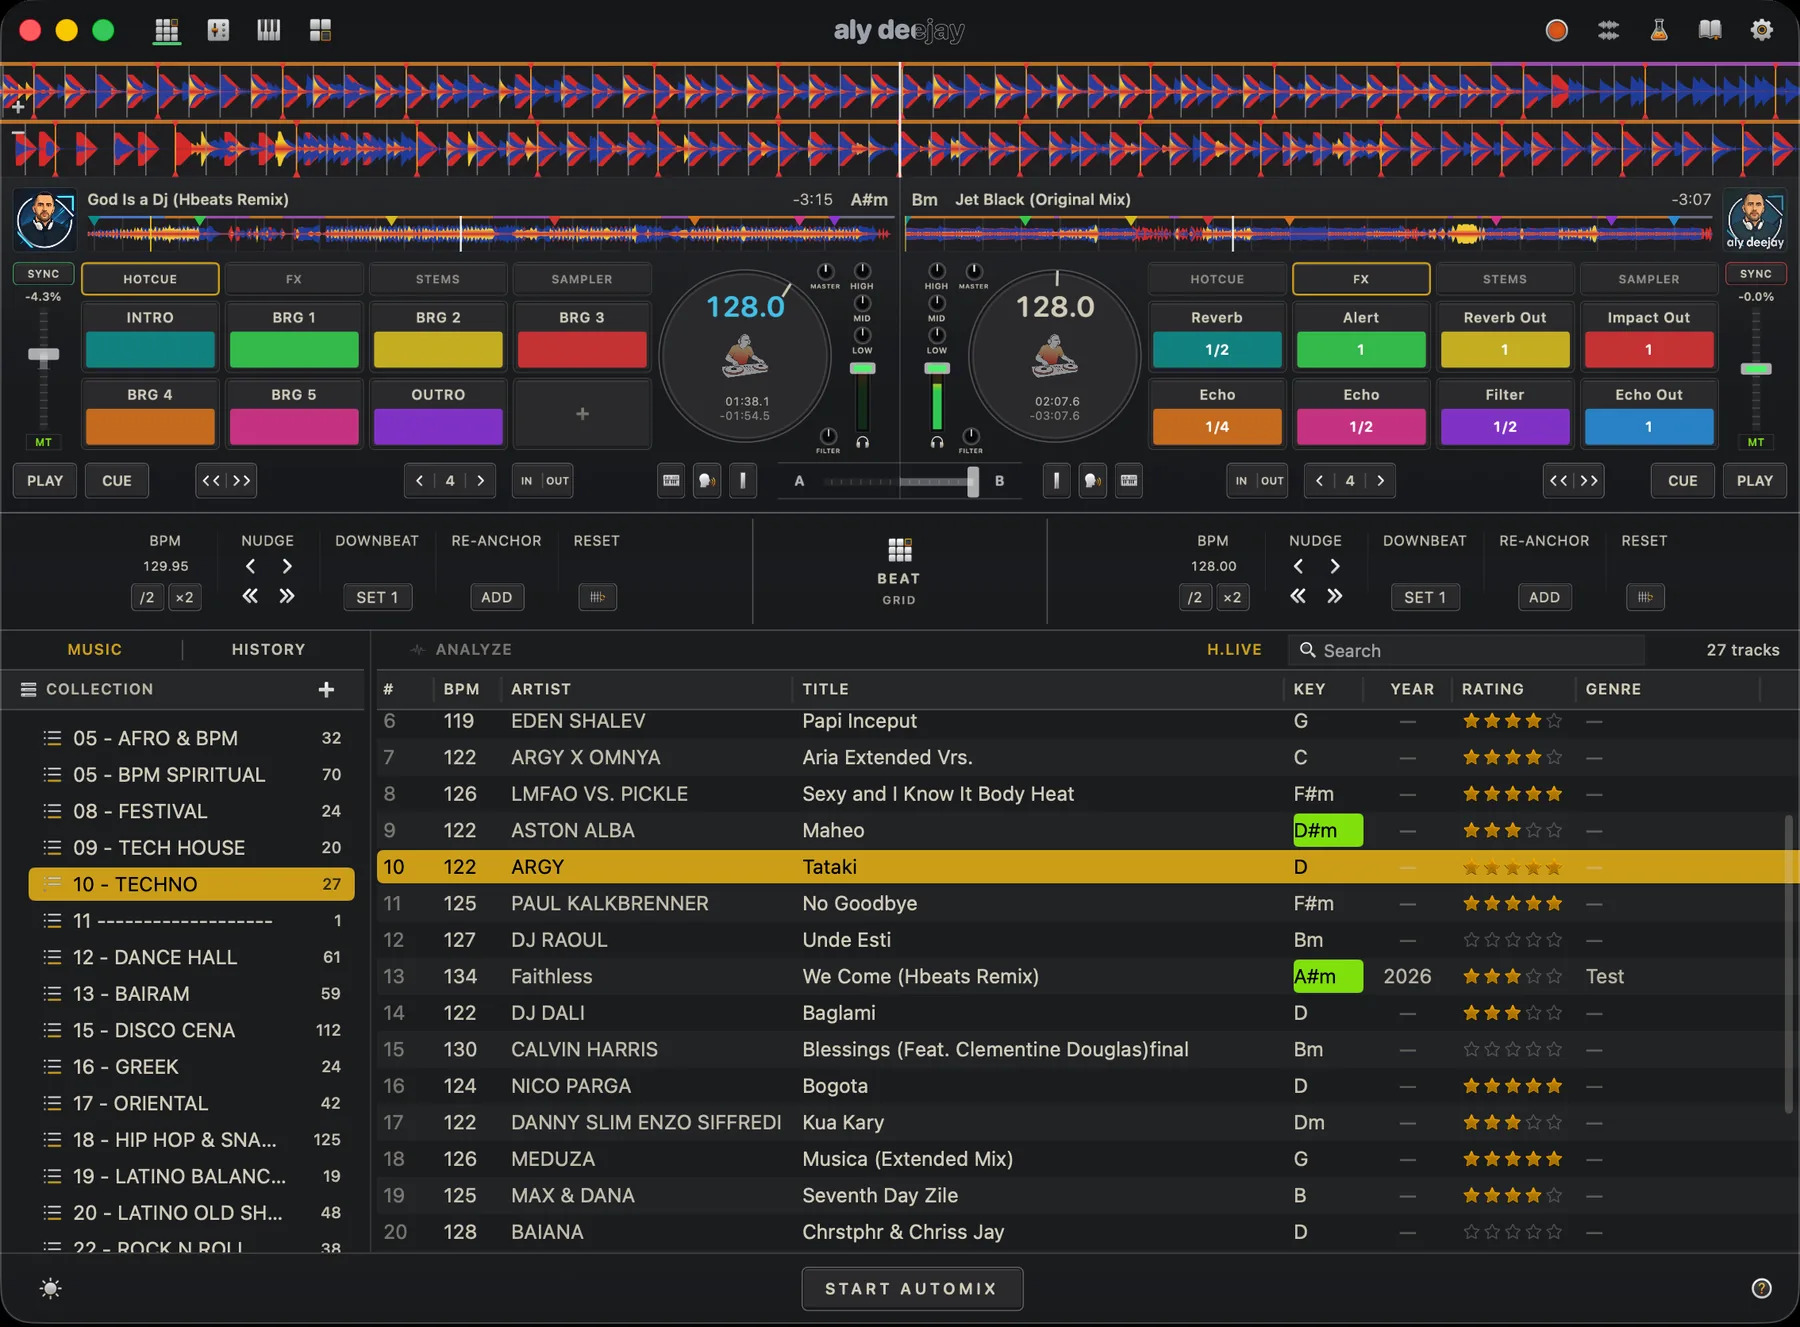This screenshot has width=1800, height=1327.
Task: Switch to MUSIC tab
Action: click(x=94, y=650)
